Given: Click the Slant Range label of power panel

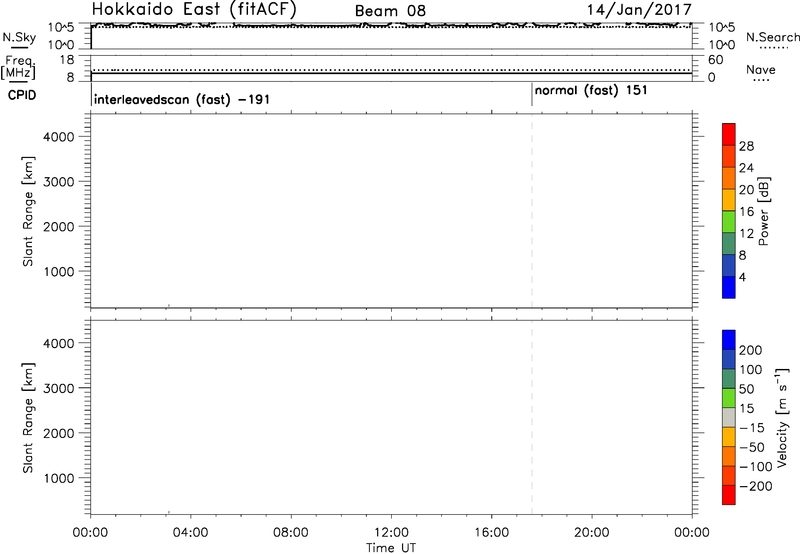Looking at the screenshot, I should (x=28, y=211).
